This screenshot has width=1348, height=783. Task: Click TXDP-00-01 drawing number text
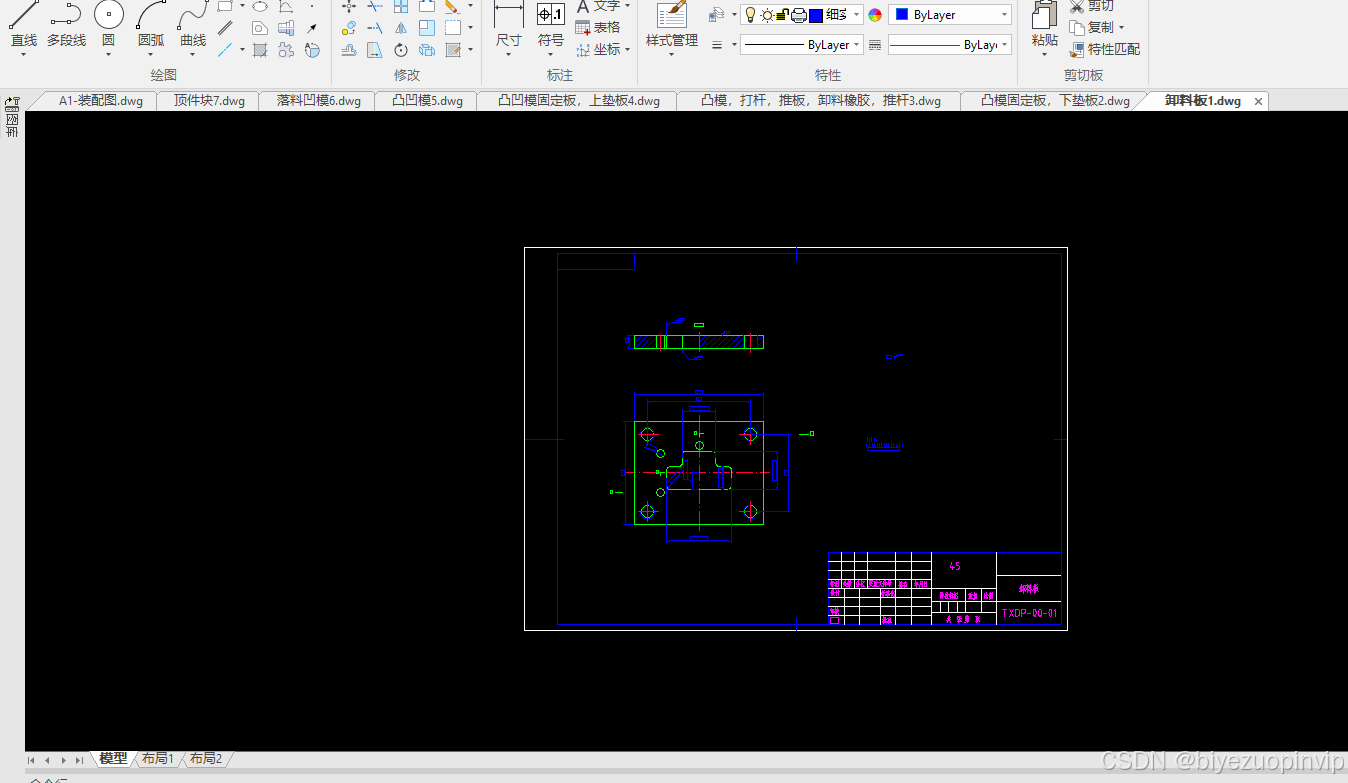click(x=1029, y=614)
